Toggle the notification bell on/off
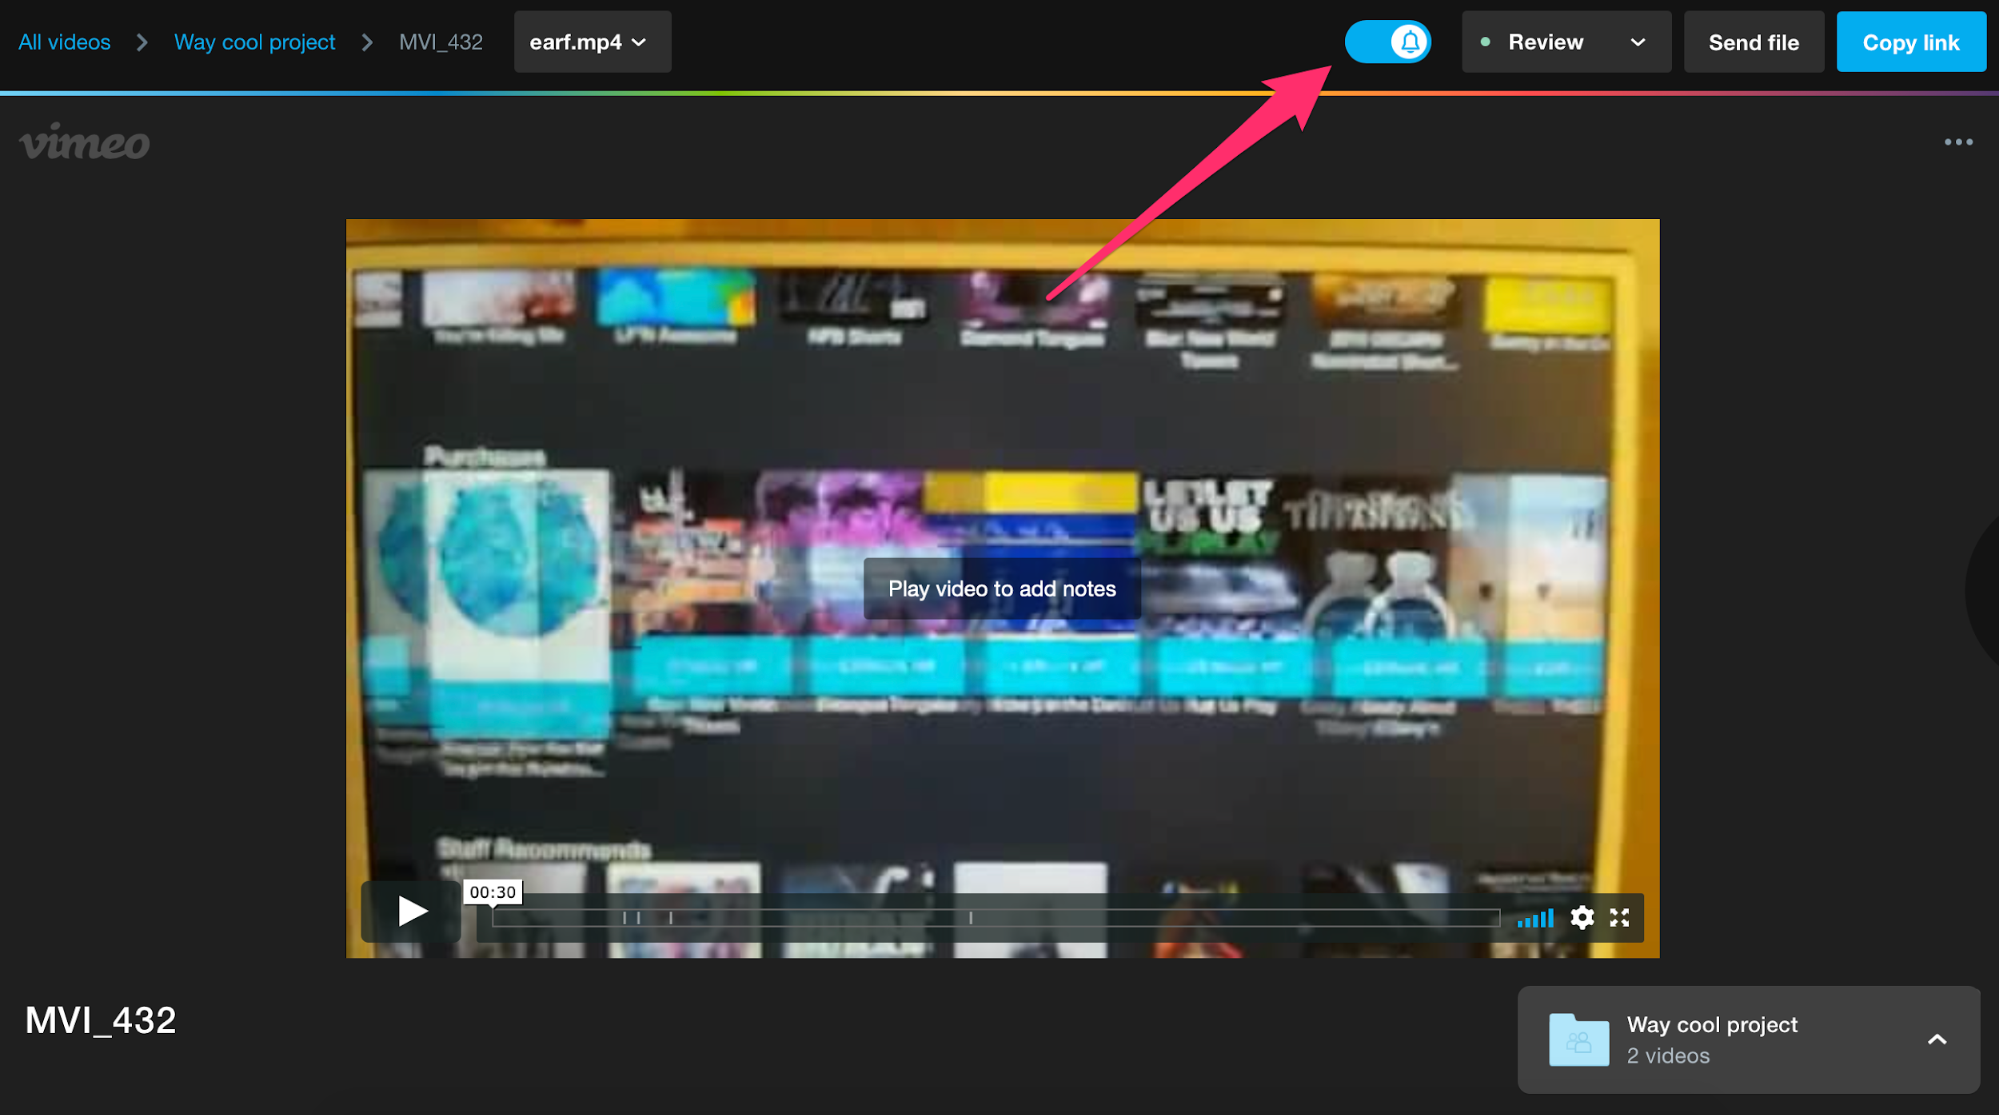 (1389, 43)
